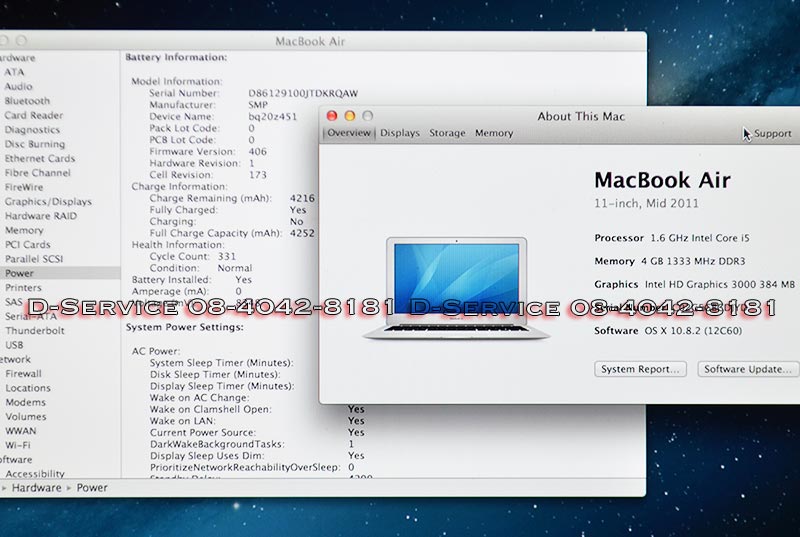Select the highlighted Power entry
This screenshot has height=537, width=800.
click(60, 273)
